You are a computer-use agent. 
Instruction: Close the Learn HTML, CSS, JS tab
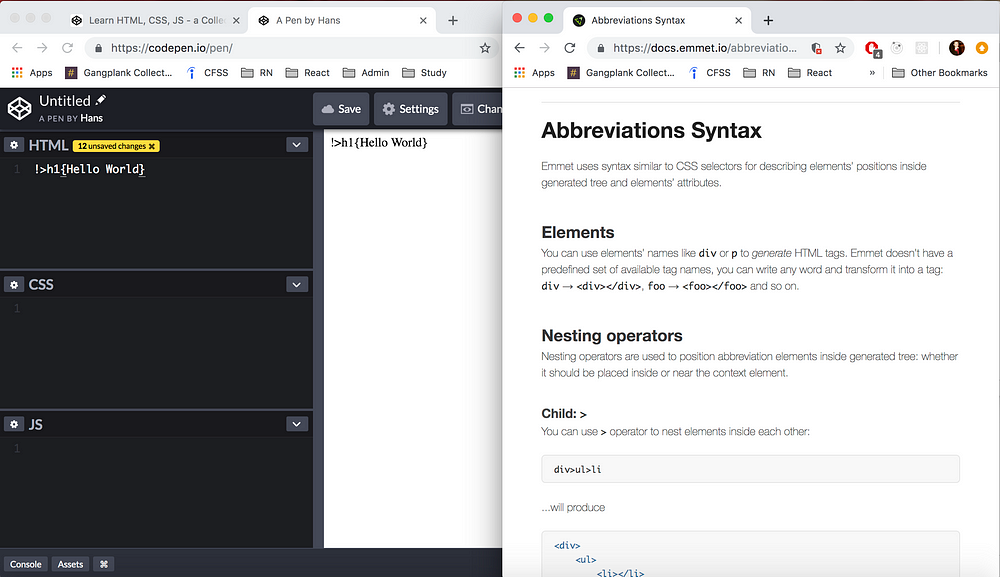pos(236,20)
